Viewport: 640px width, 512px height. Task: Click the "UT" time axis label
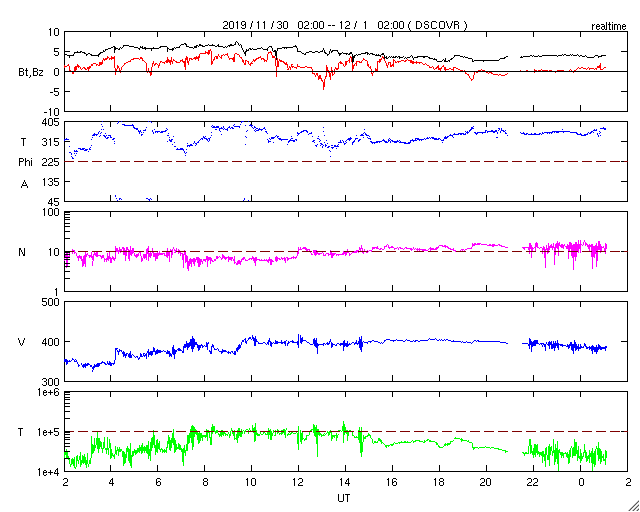[x=344, y=498]
